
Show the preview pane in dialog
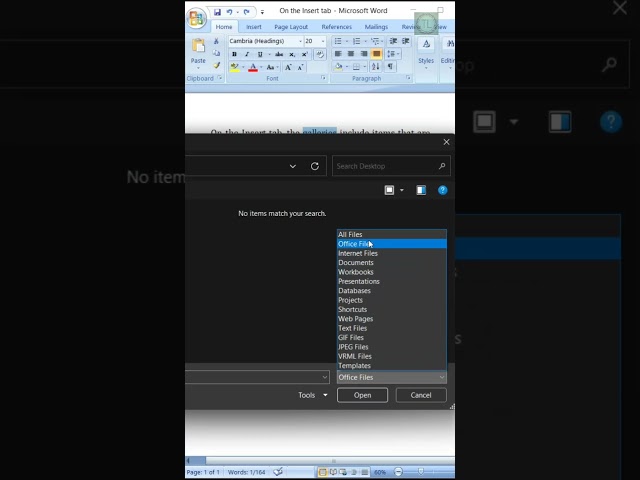(421, 190)
